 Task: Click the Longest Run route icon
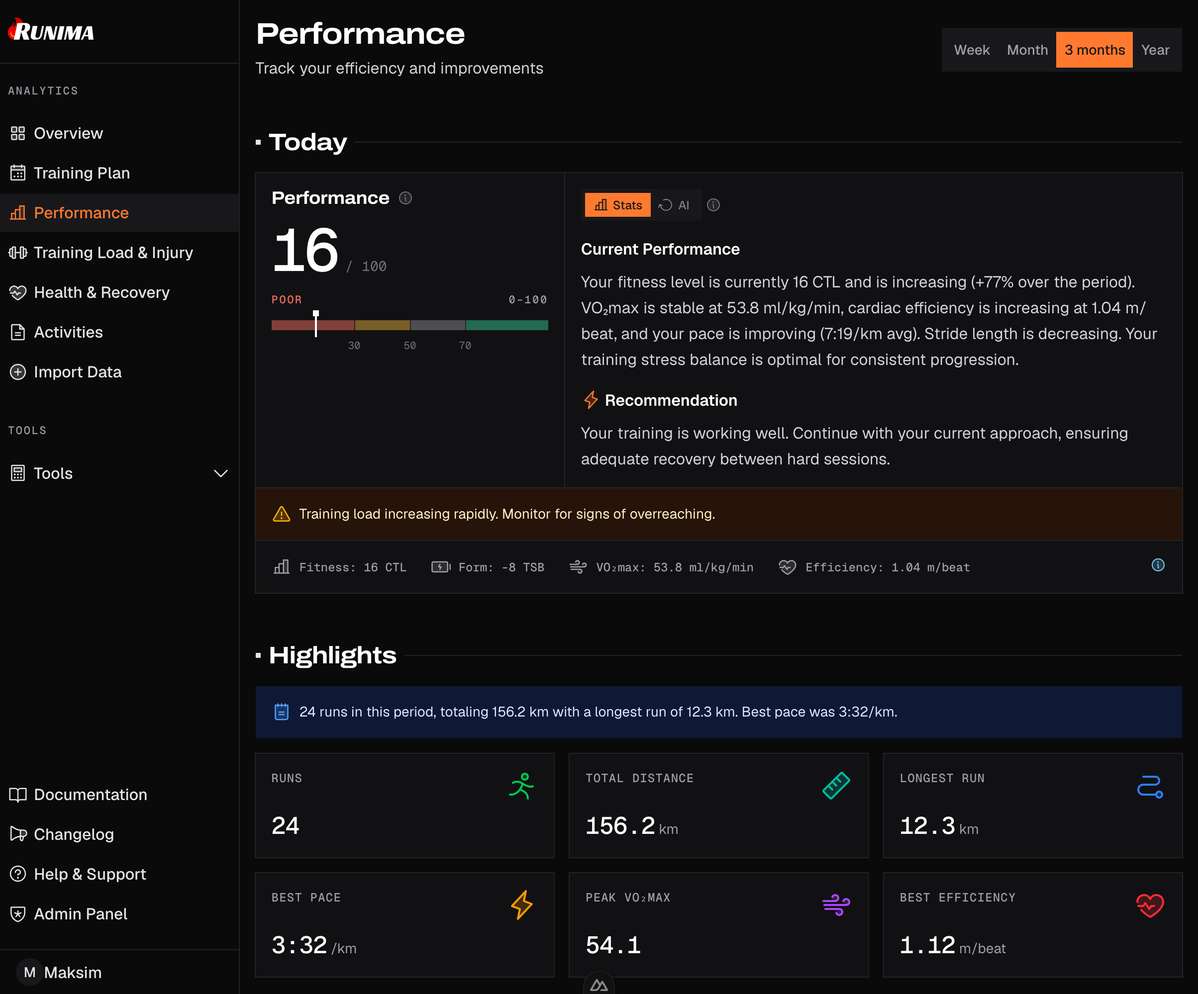point(1150,786)
